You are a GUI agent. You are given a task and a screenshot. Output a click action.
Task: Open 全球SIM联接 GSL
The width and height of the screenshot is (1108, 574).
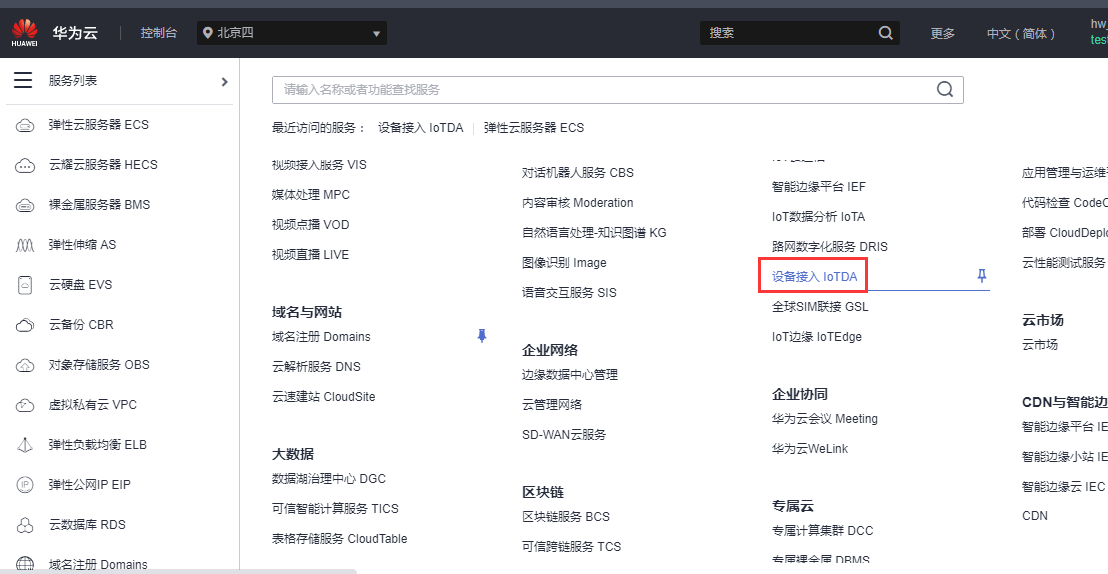[820, 307]
